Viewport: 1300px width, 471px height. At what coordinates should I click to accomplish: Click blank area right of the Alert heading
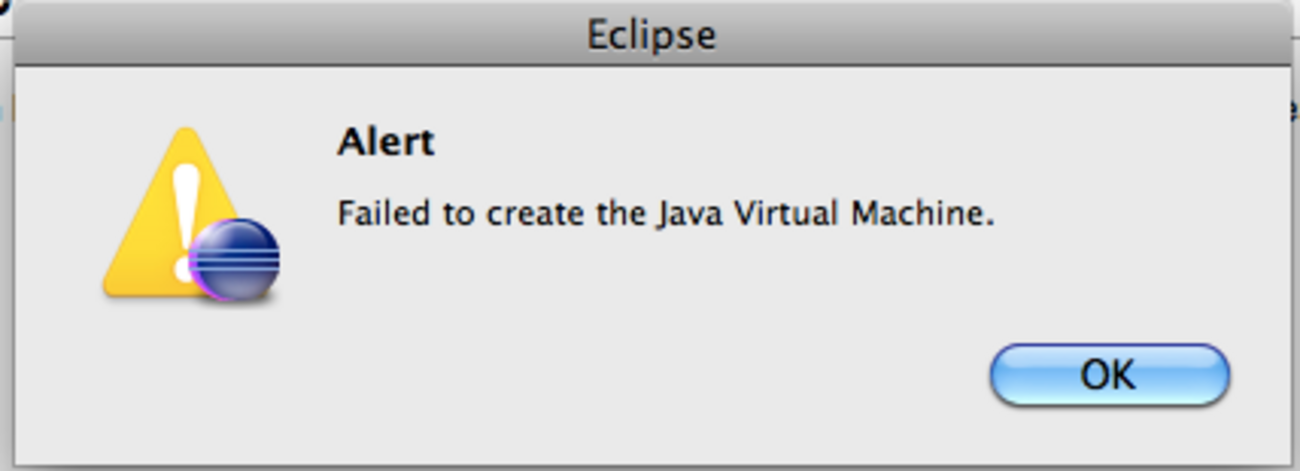[800, 142]
